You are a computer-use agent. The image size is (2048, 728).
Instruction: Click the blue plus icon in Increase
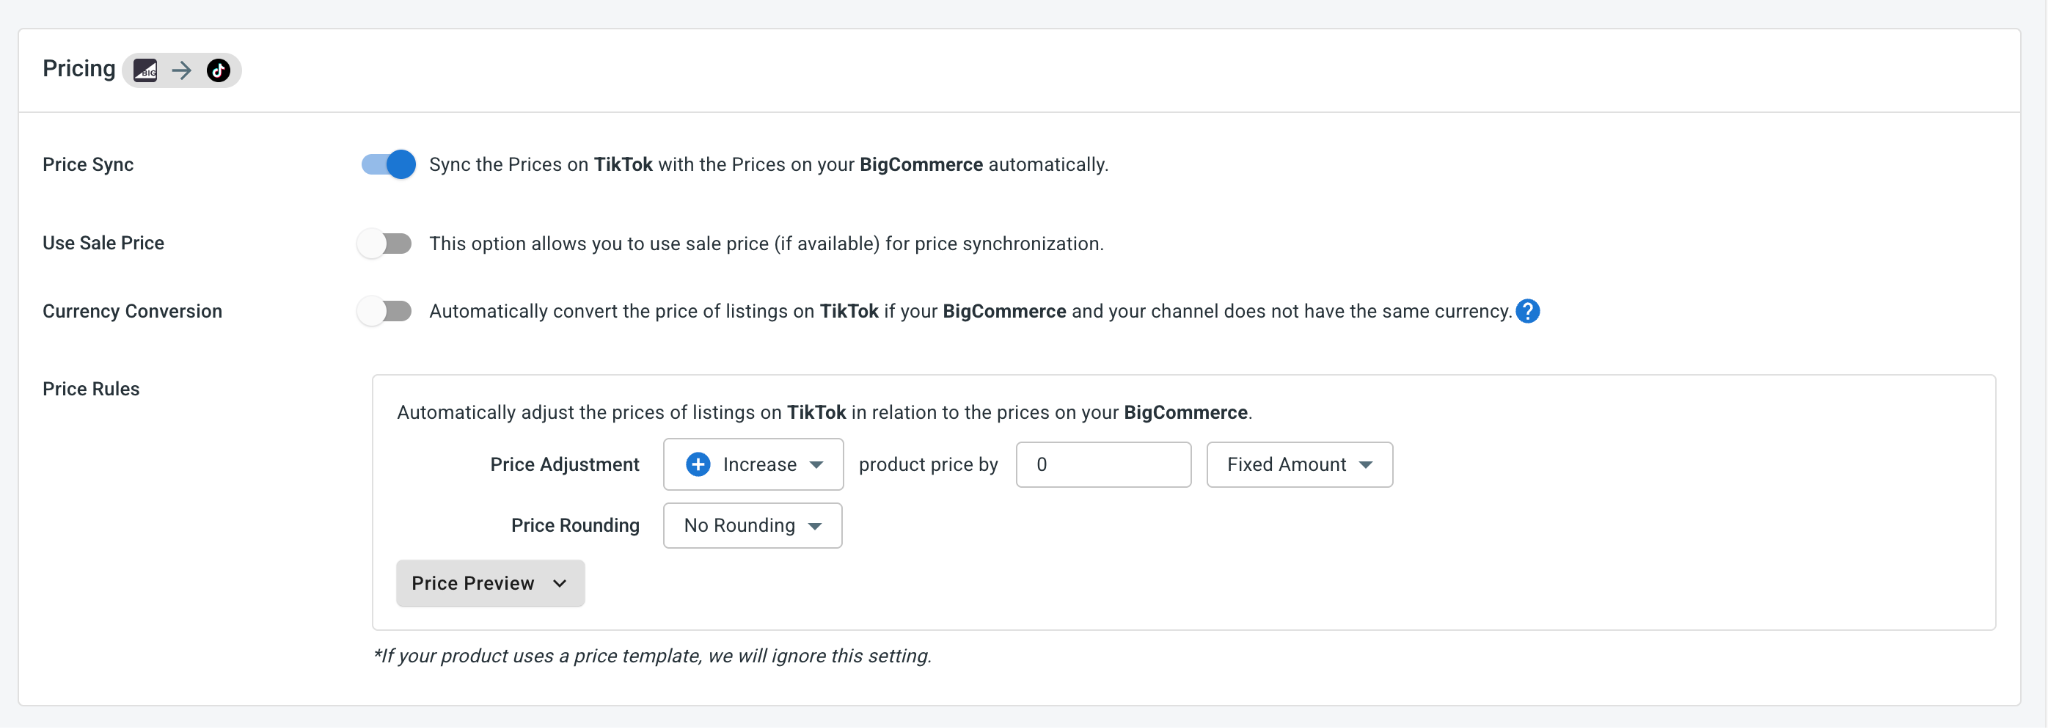698,464
